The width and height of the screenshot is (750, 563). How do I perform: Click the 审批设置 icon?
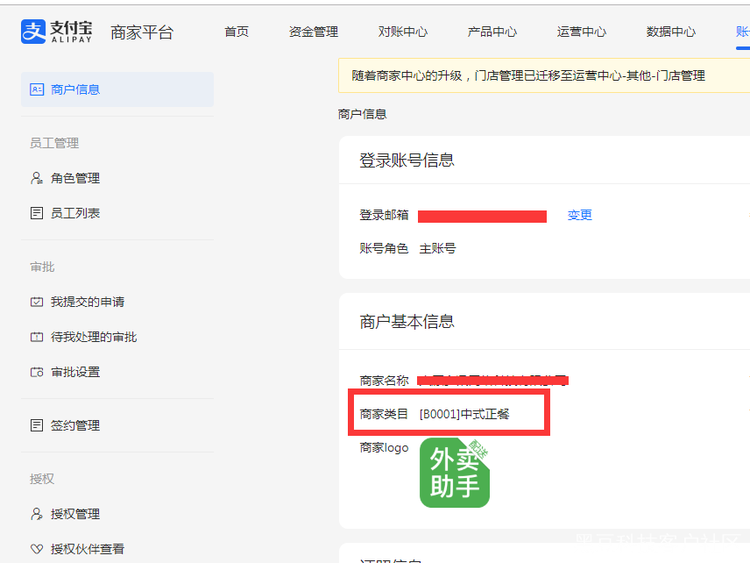pos(36,372)
